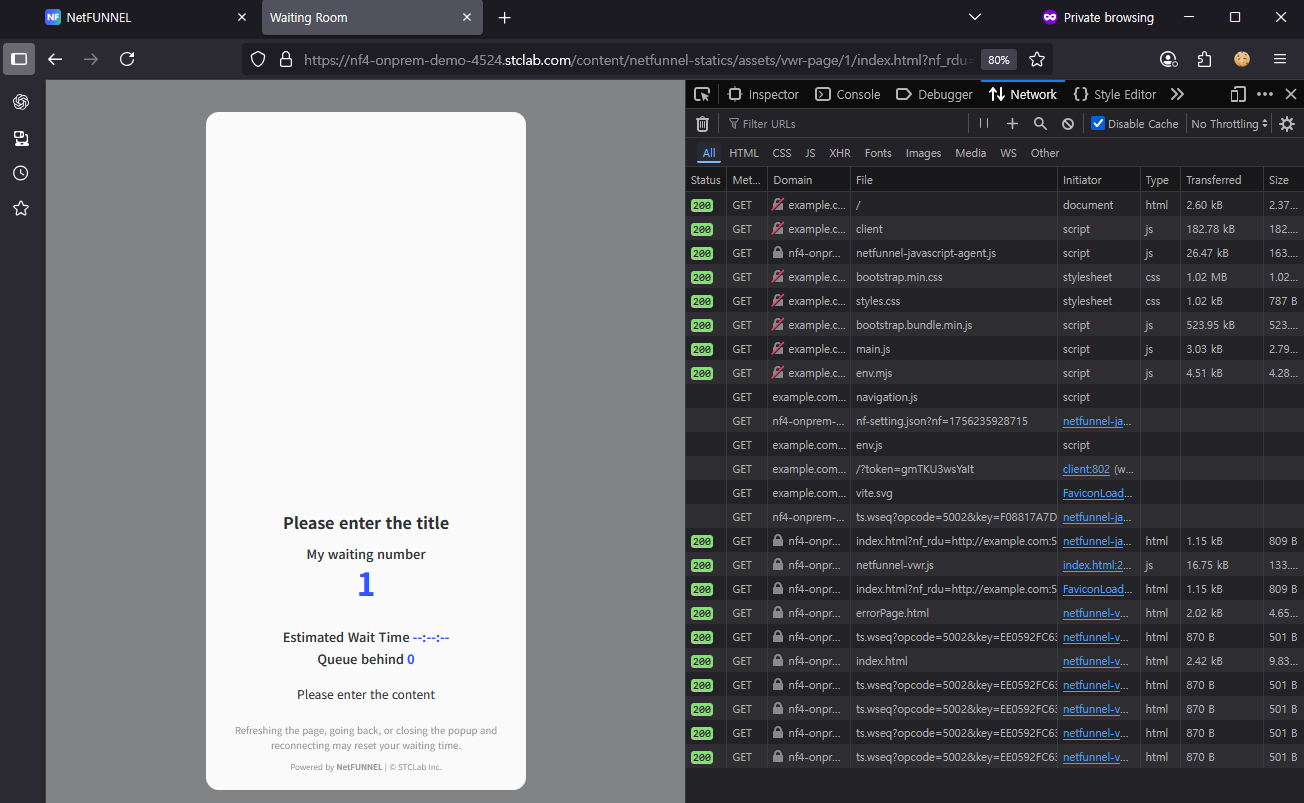Filter requests by the XHR tab
The width and height of the screenshot is (1304, 803).
840,153
